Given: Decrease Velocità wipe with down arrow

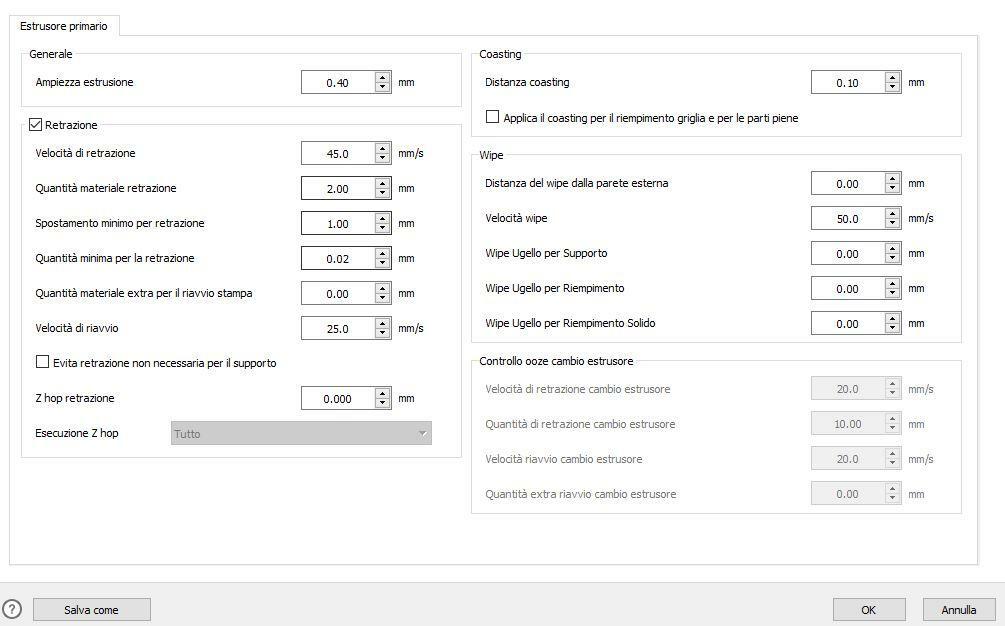Looking at the screenshot, I should point(892,223).
